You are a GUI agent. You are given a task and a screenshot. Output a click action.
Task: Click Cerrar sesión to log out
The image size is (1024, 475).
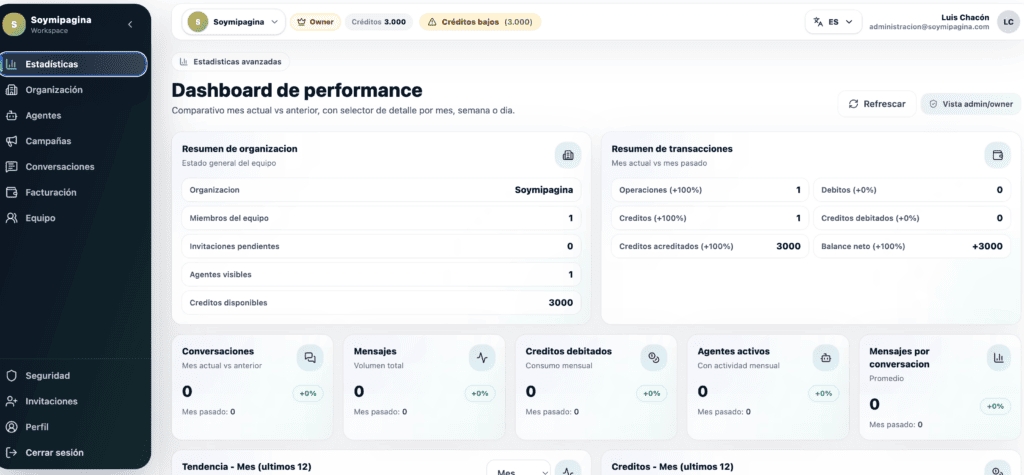[x=54, y=453]
